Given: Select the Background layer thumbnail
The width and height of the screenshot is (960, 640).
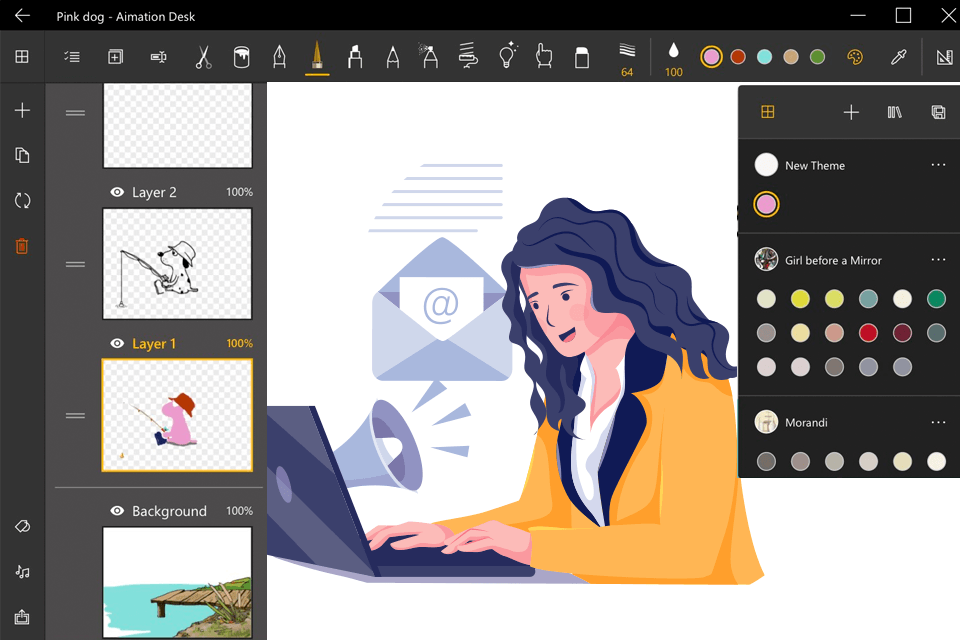Looking at the screenshot, I should point(178,583).
